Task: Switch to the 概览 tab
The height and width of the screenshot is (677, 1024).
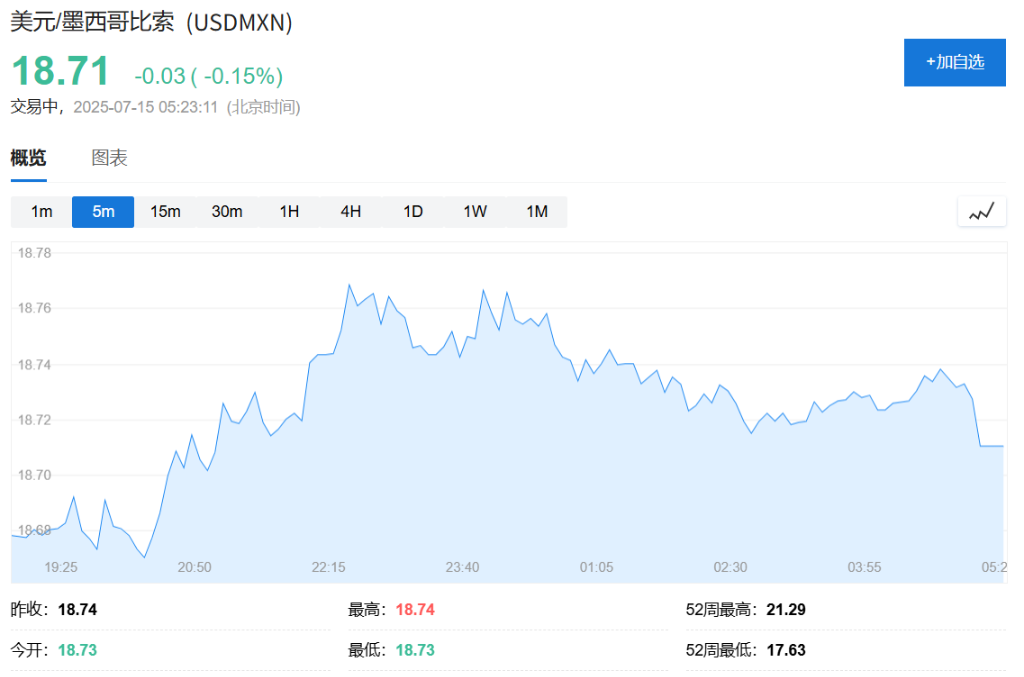Action: 28,158
